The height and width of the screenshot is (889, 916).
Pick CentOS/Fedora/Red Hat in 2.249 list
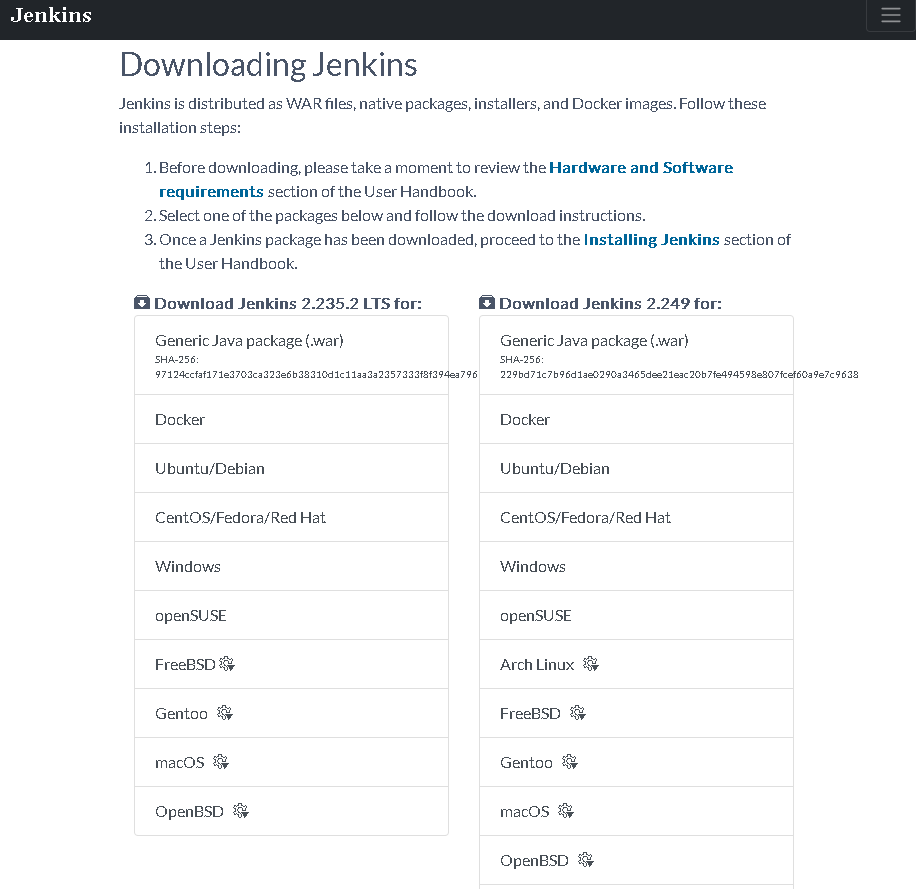click(636, 518)
